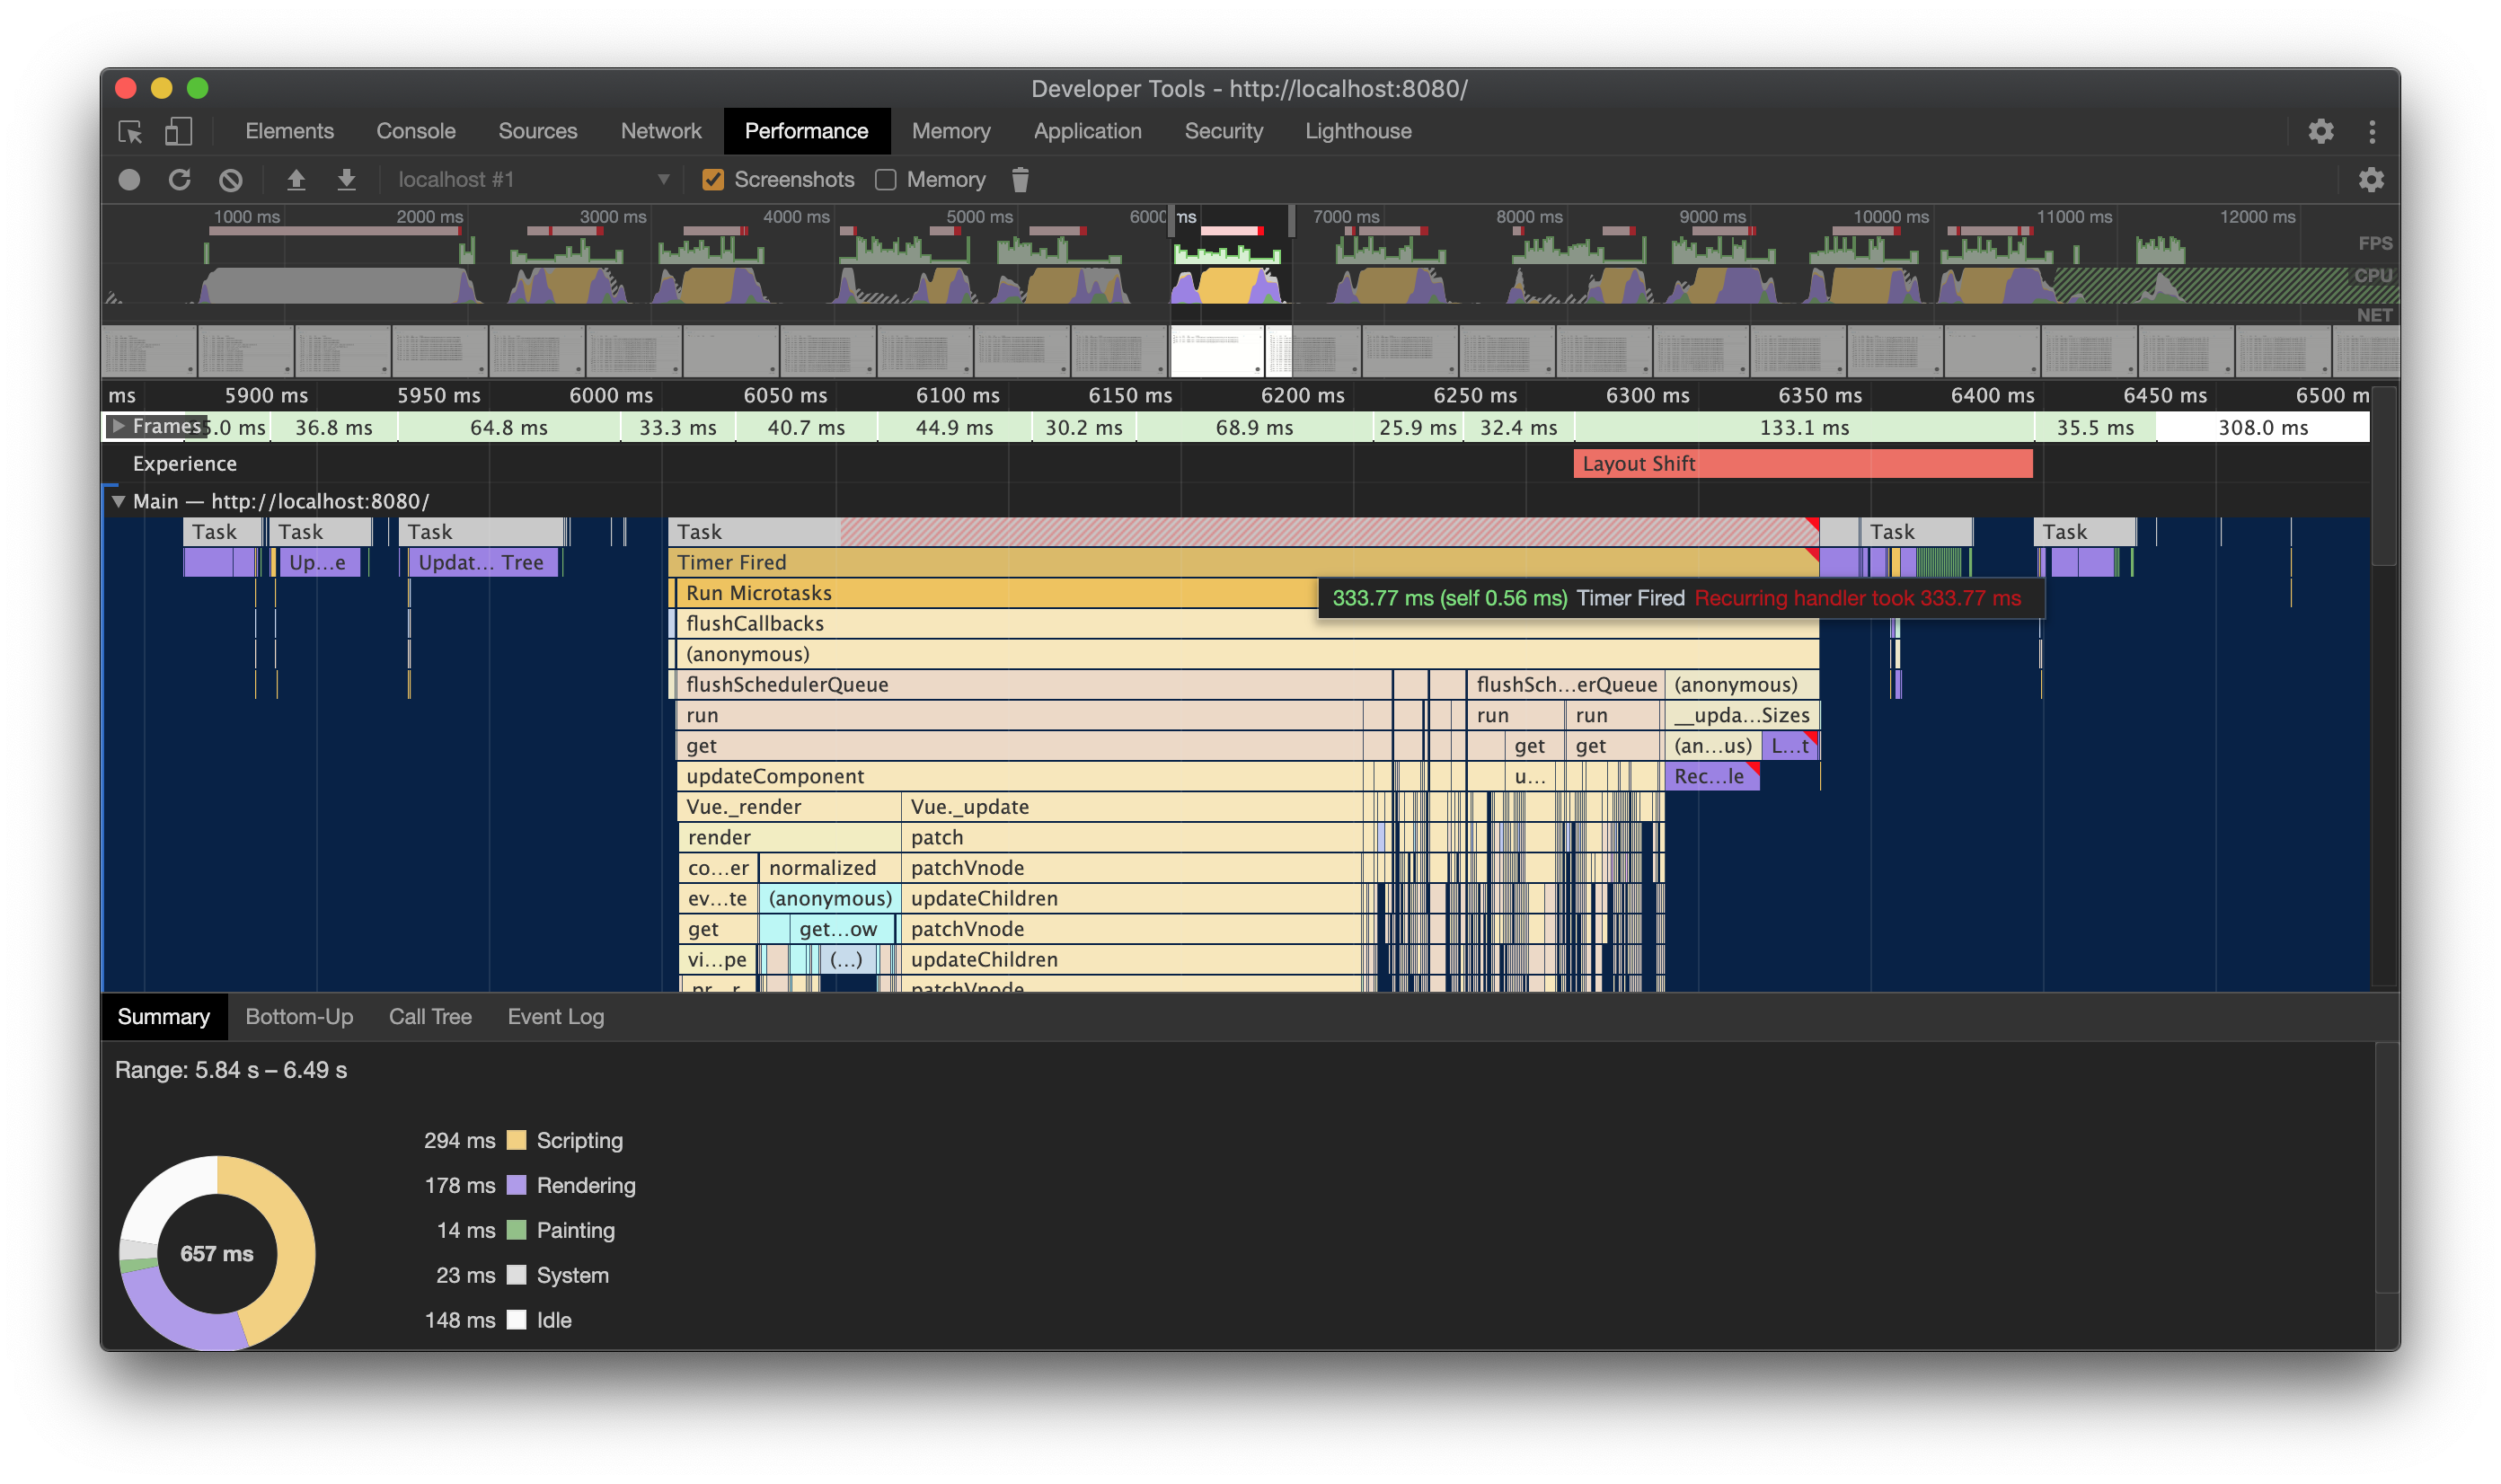Load a profile using upload arrow
The image size is (2501, 1484).
pos(296,180)
